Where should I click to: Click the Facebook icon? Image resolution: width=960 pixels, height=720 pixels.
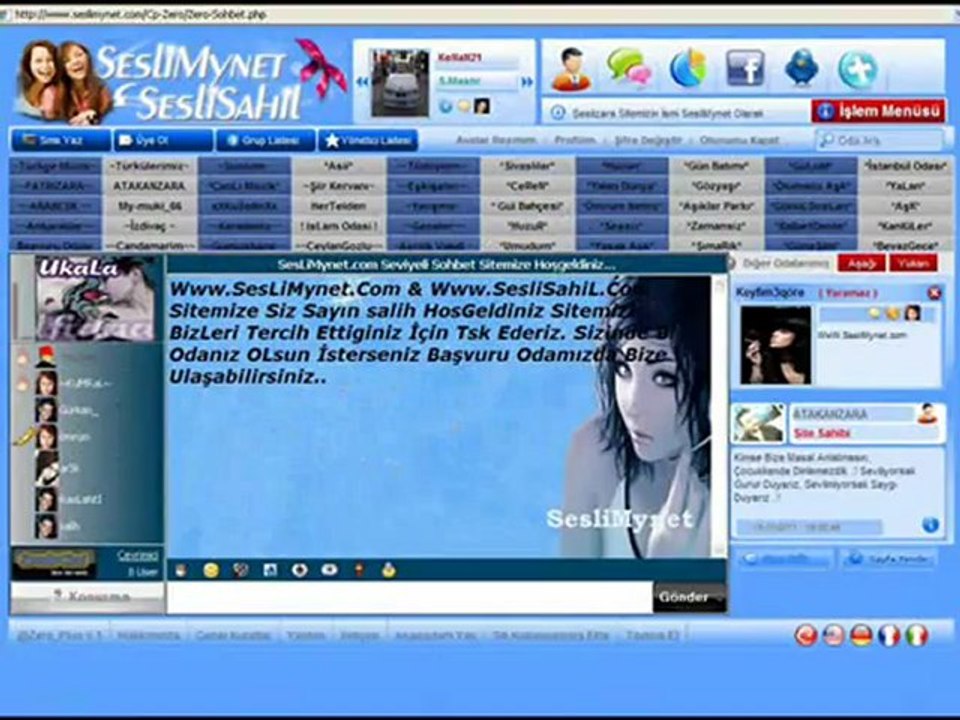pyautogui.click(x=745, y=68)
